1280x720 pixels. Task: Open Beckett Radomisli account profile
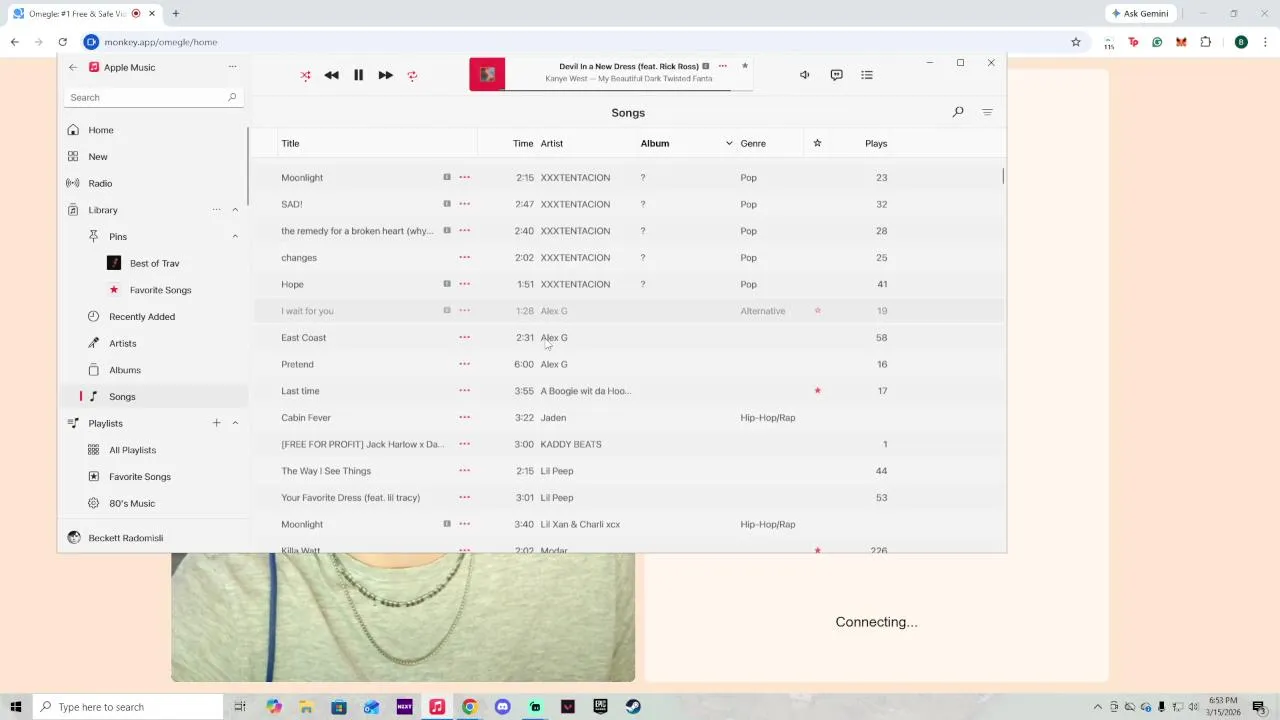click(125, 538)
